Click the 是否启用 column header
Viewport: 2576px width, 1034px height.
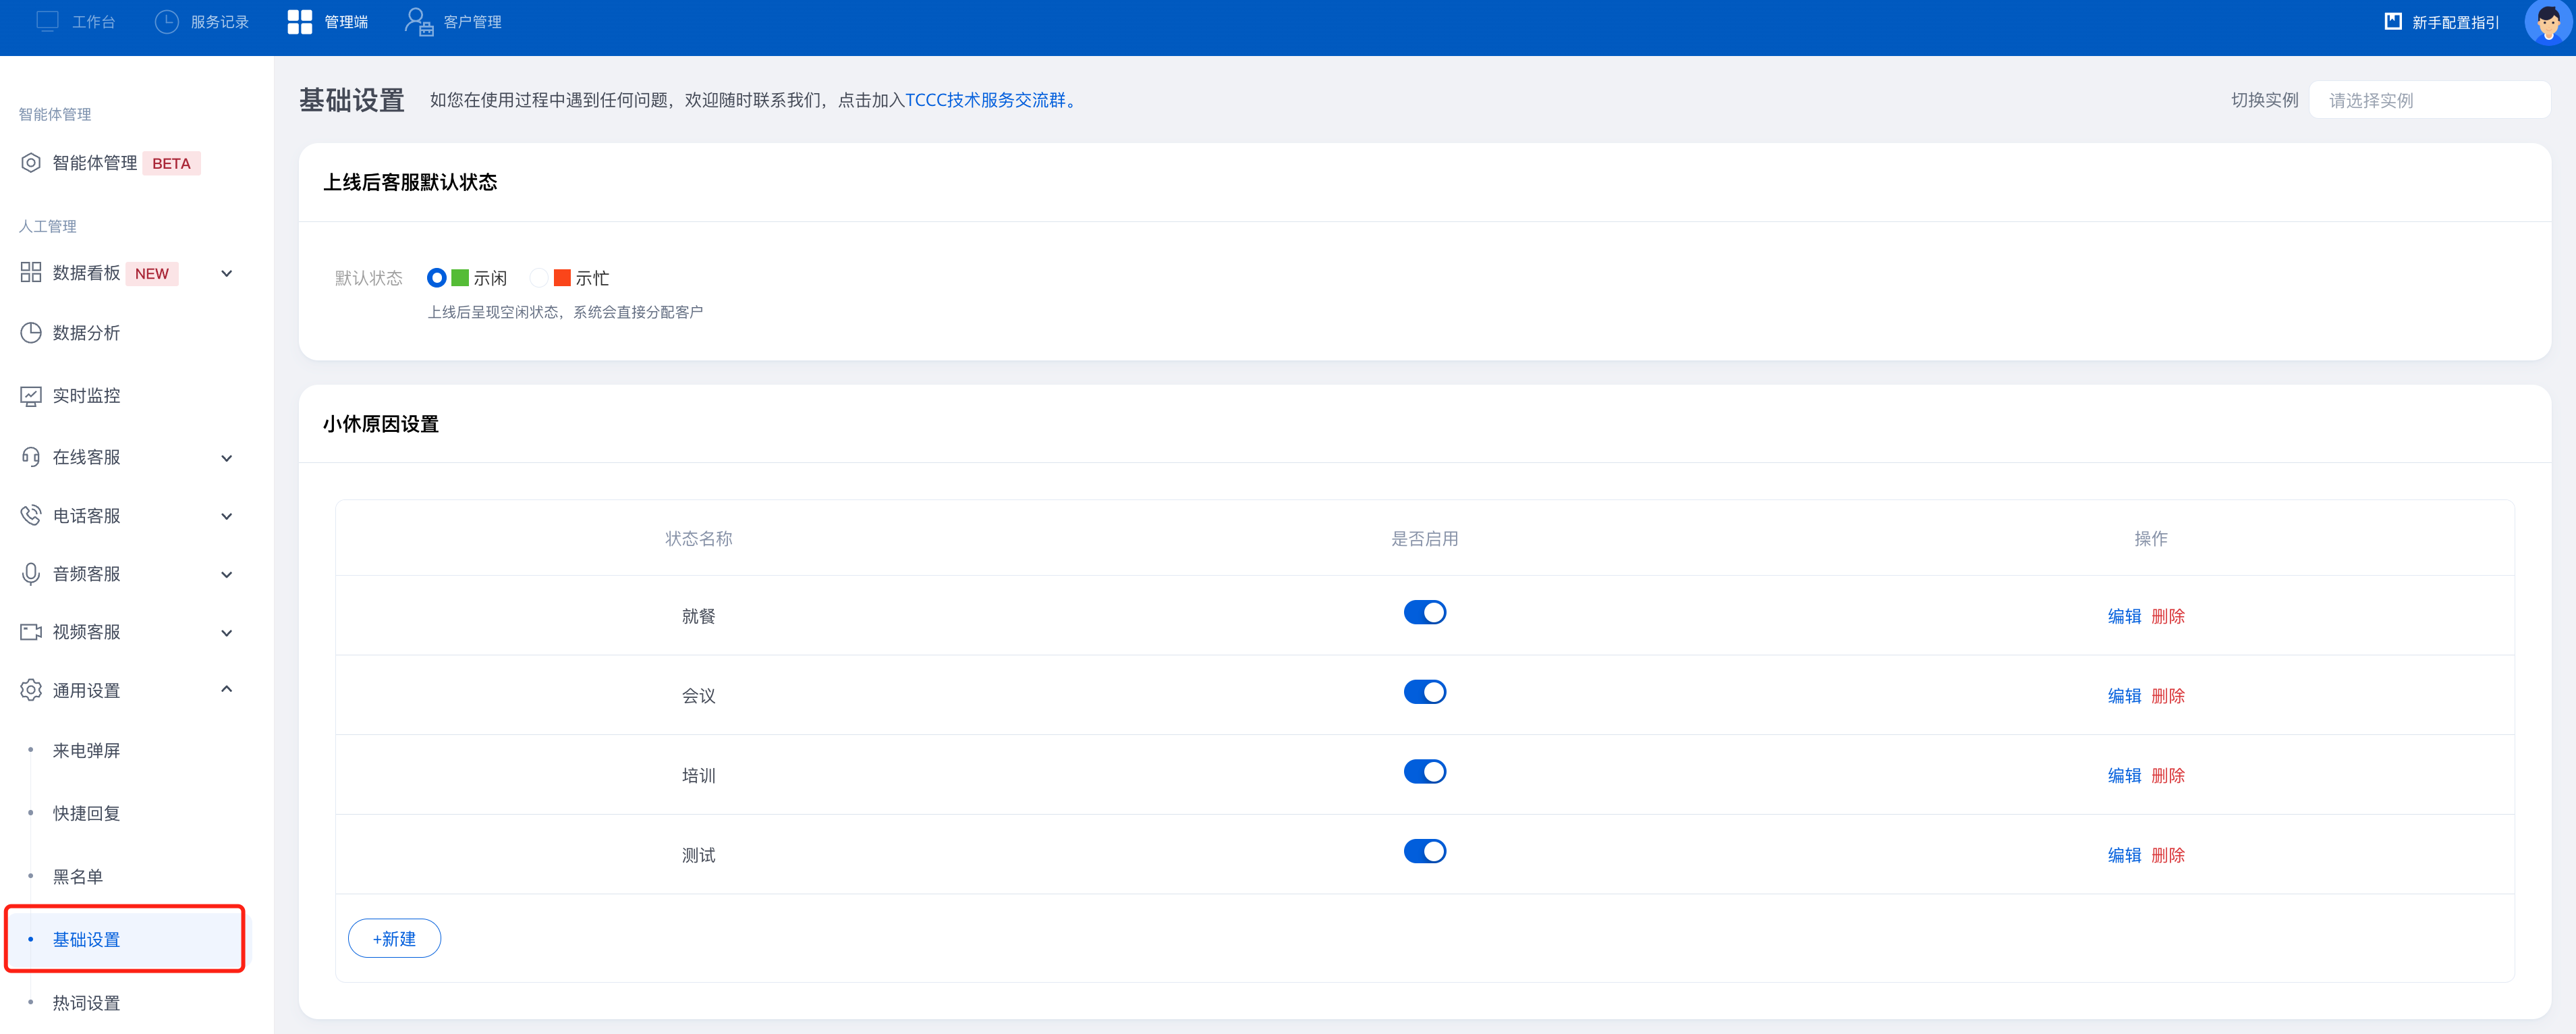(x=1424, y=538)
